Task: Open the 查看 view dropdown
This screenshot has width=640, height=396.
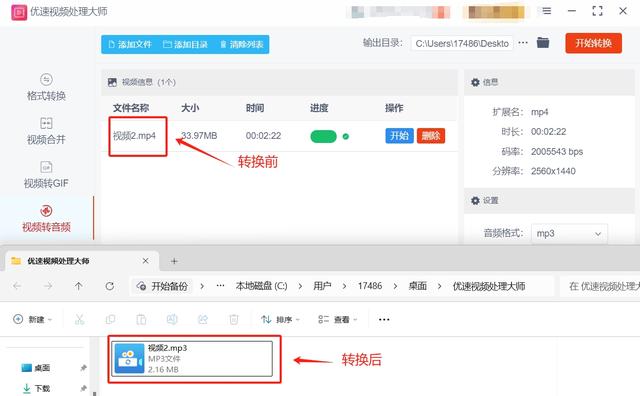Action: point(338,319)
